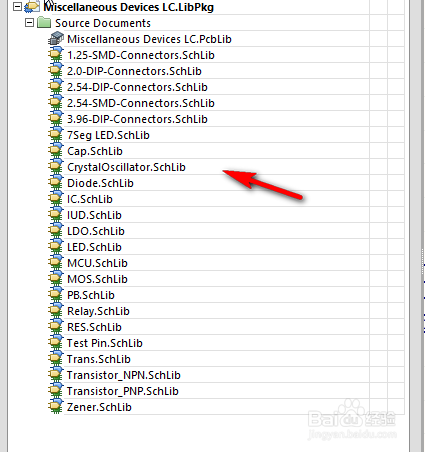Collapse the Miscellaneous Devices LC.LibPkg project node

tap(17, 7)
